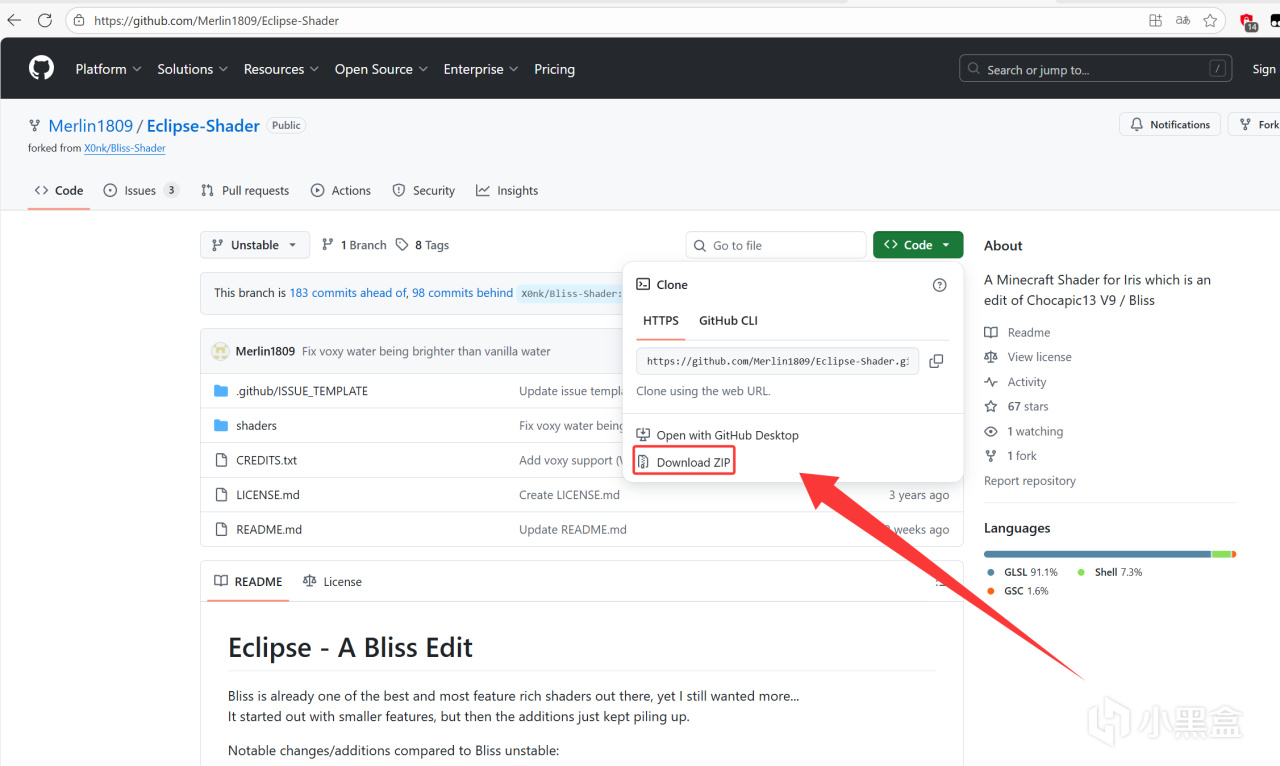Expand the Resources menu in the header
Screen dimensions: 1280x766
coord(281,69)
